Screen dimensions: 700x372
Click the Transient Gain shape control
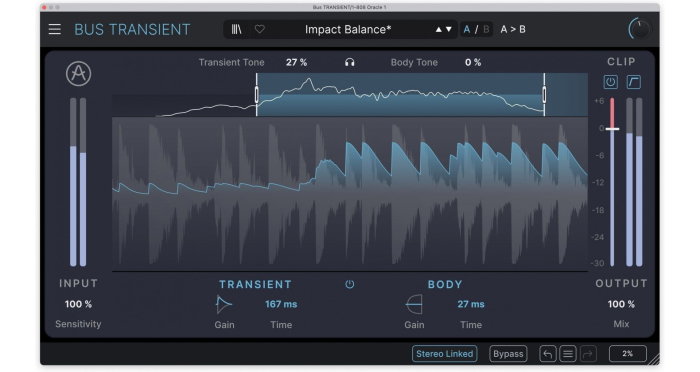pyautogui.click(x=224, y=305)
